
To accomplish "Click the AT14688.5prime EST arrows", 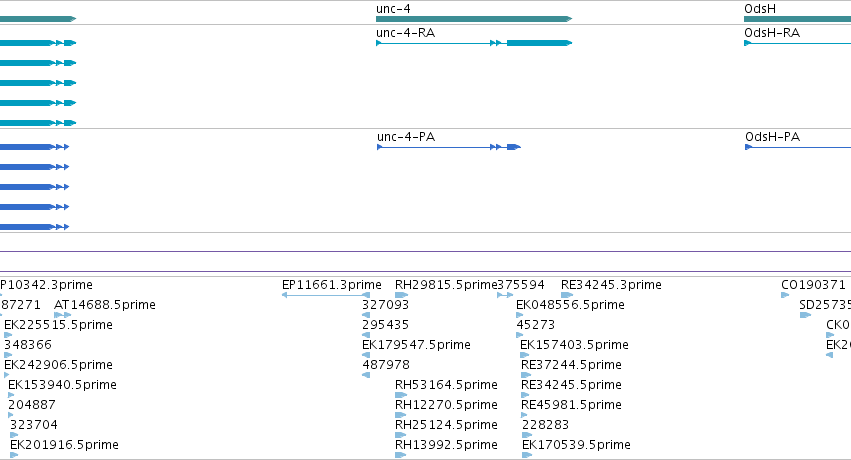I will click(x=62, y=315).
